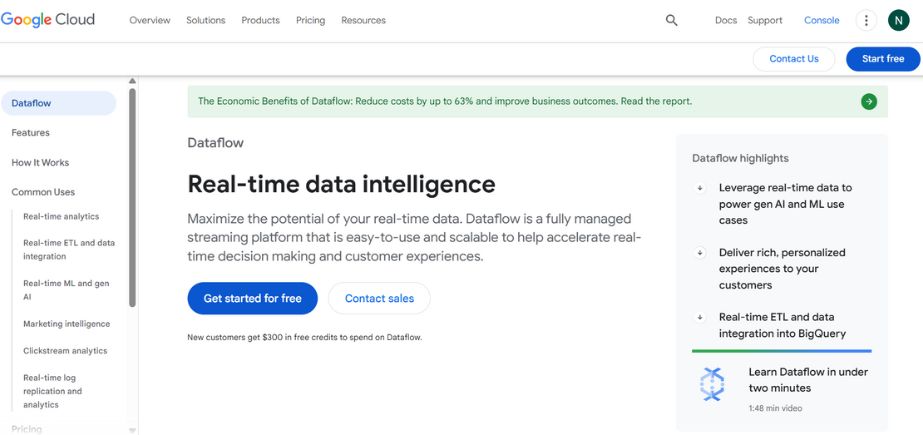
Task: Click the sidebar scroll down arrow
Action: click(132, 430)
